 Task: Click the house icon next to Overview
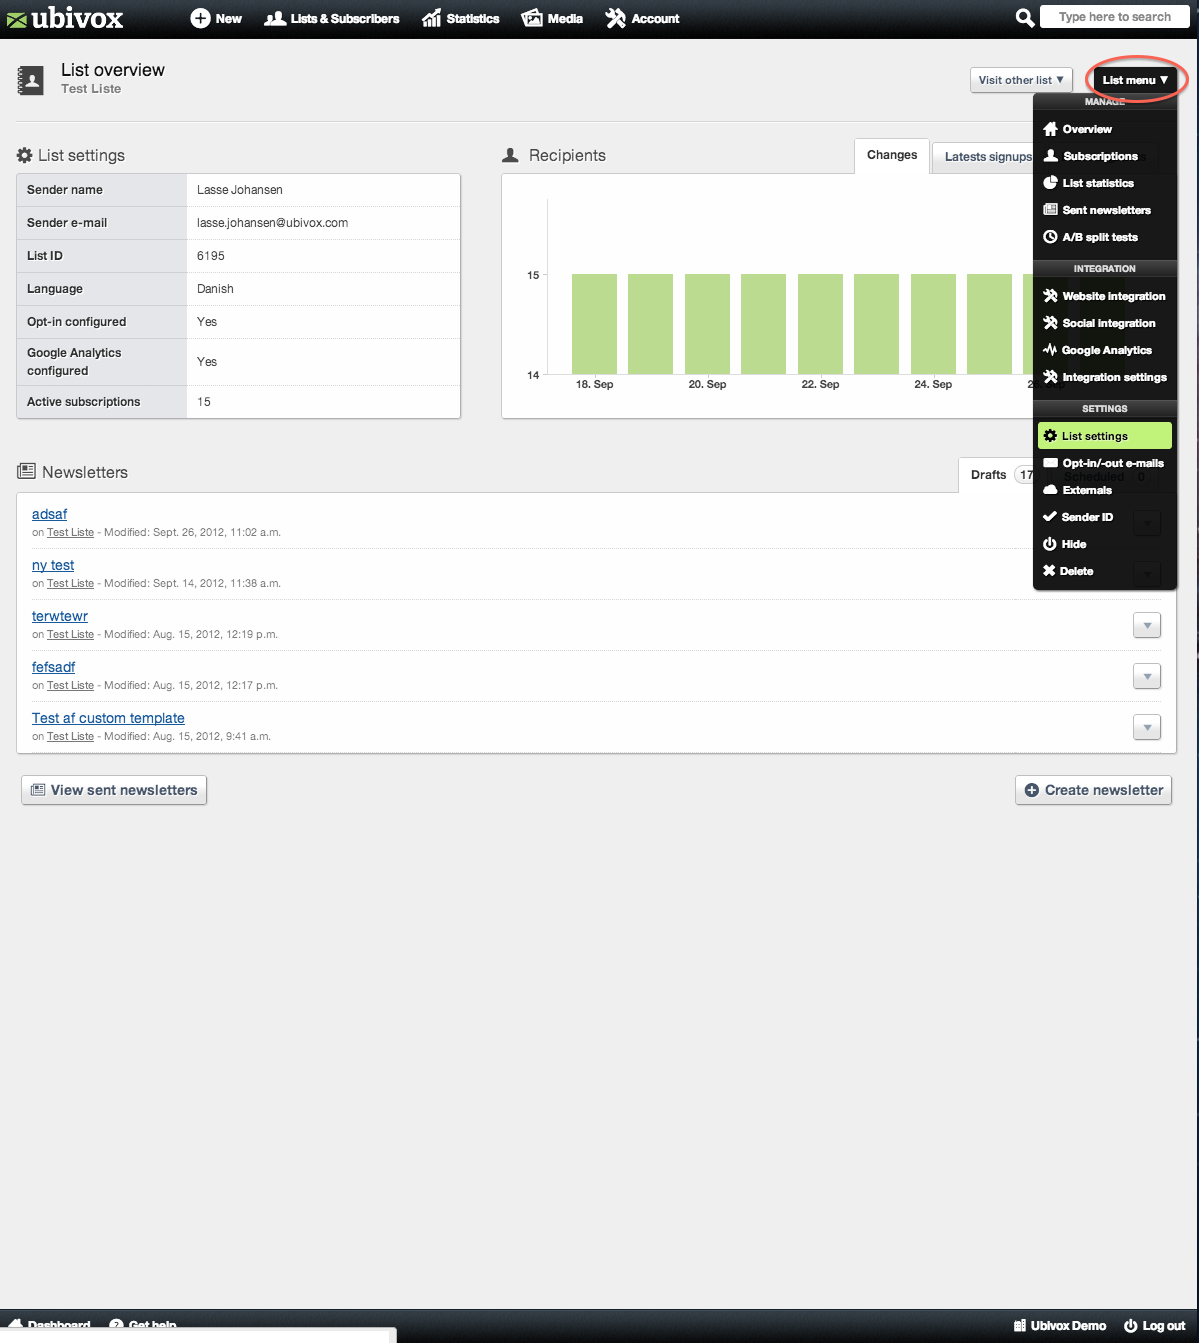[1050, 129]
